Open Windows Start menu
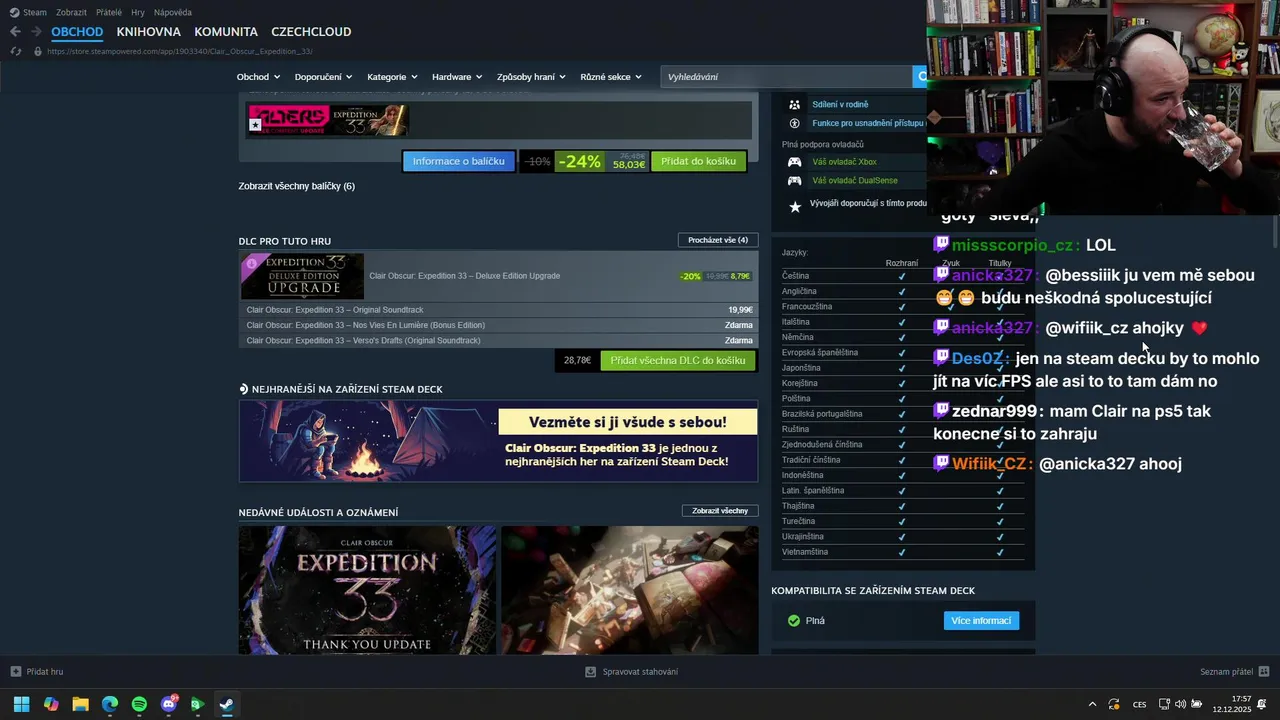 click(21, 704)
